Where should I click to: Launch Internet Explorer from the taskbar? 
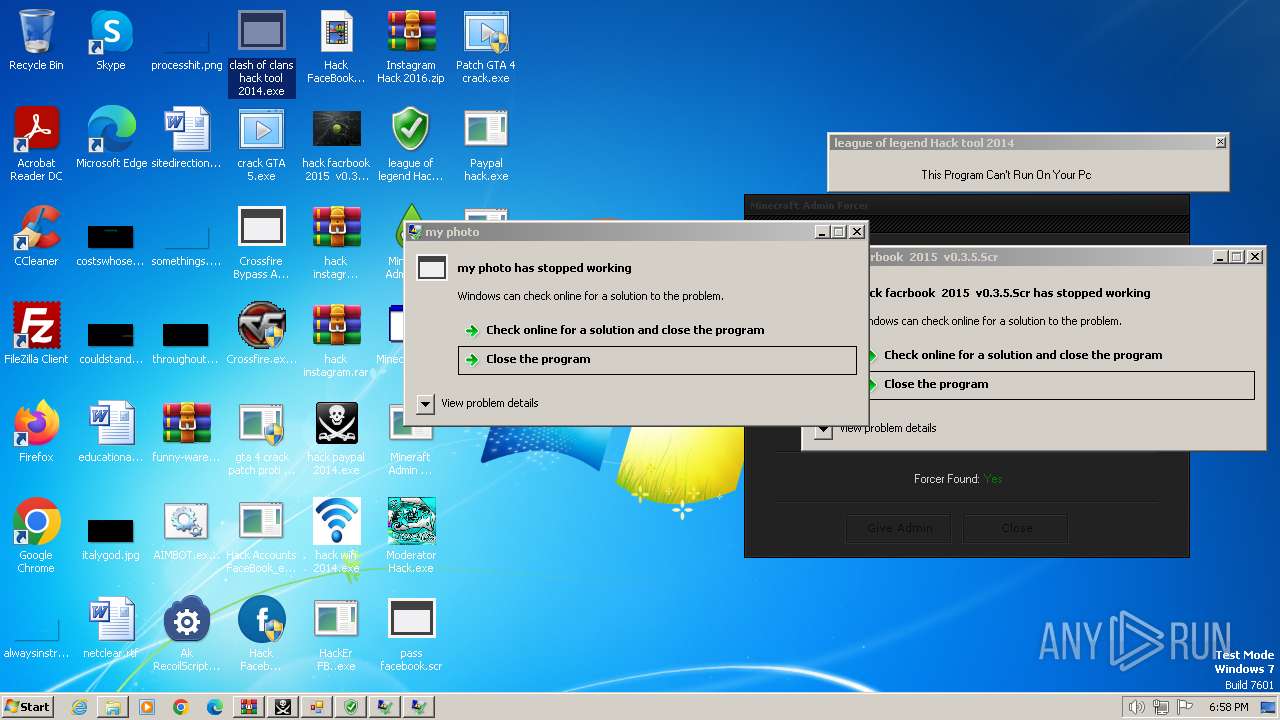(x=79, y=707)
